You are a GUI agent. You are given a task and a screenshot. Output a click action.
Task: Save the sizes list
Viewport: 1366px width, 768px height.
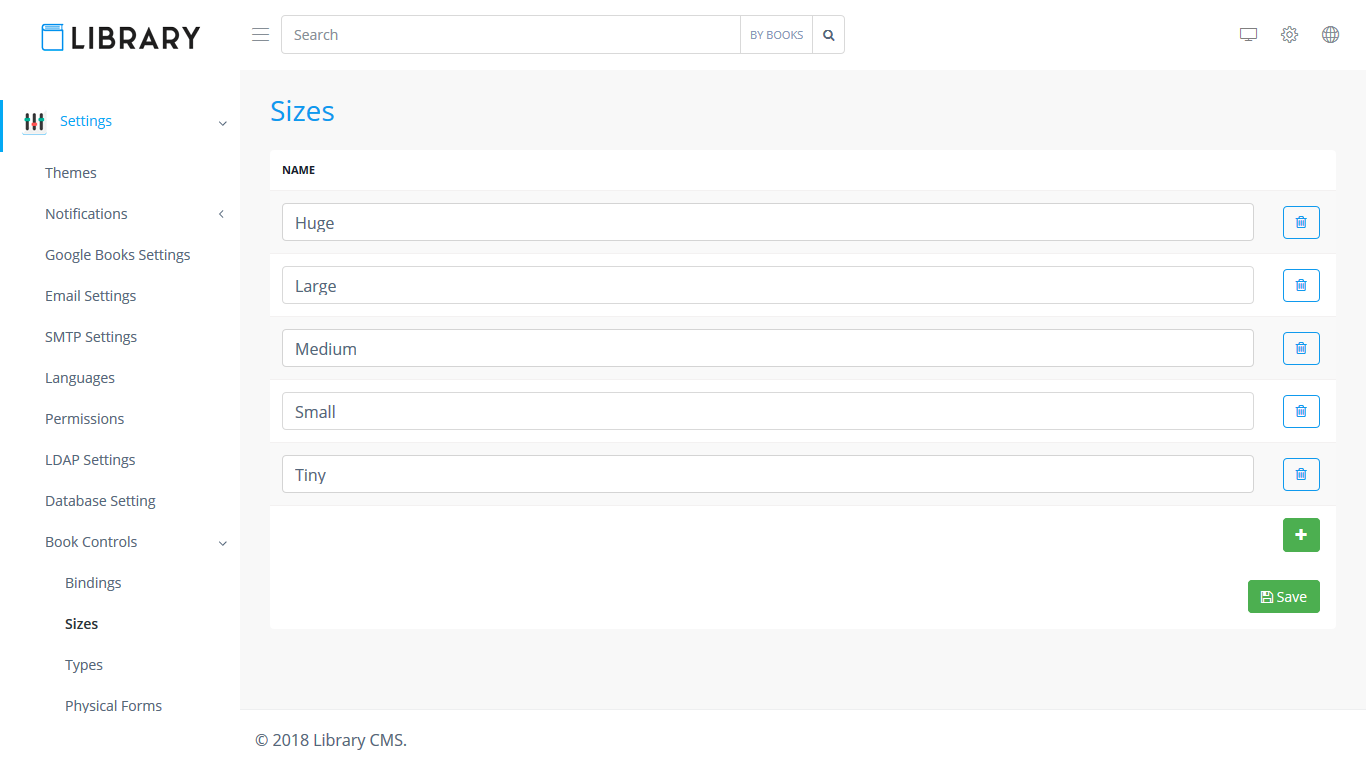(1283, 597)
